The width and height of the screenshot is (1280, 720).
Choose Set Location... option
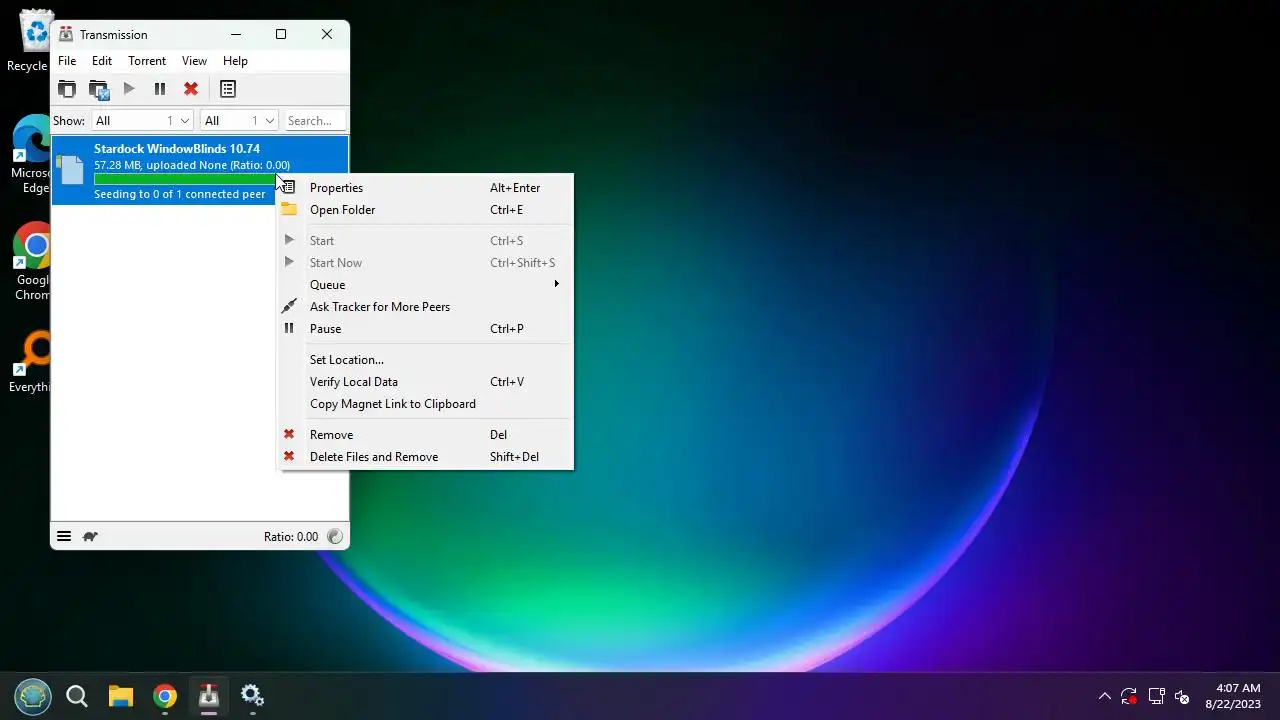425,360
